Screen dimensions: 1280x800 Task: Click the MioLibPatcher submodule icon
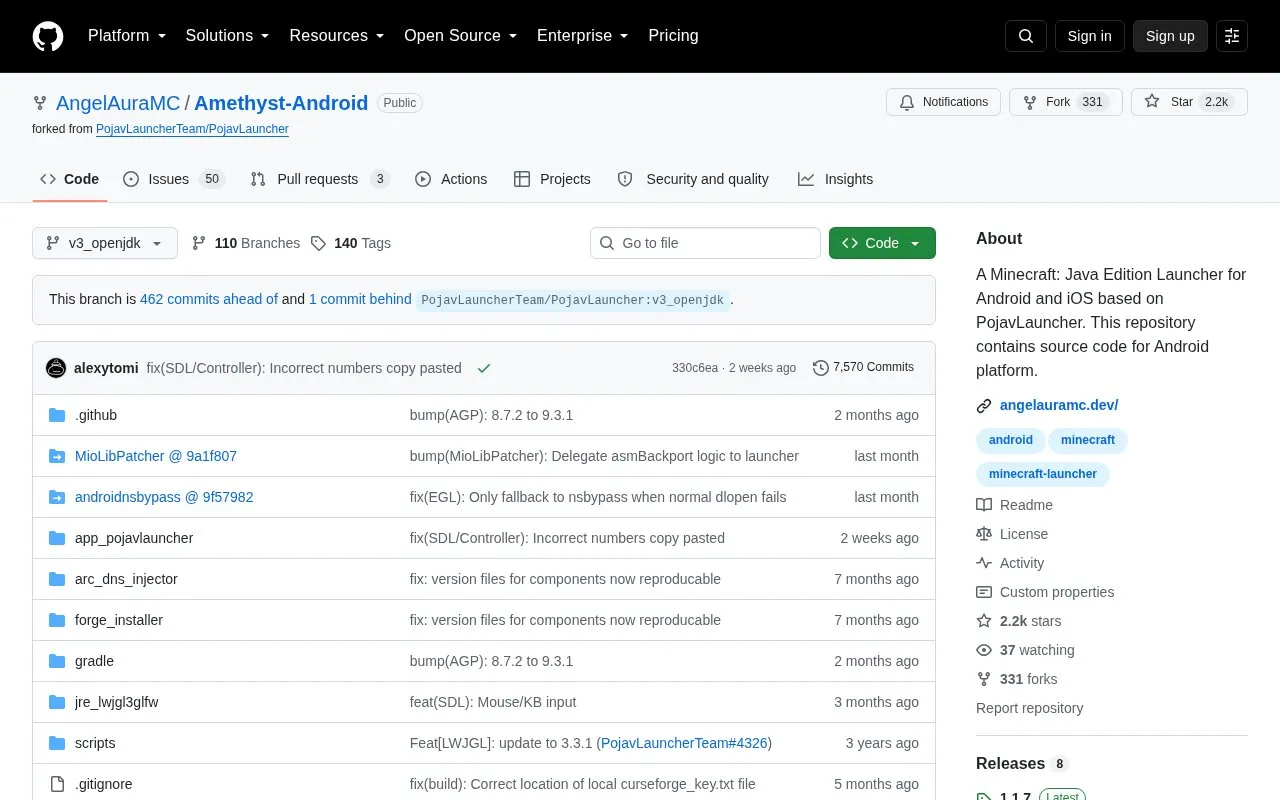57,456
